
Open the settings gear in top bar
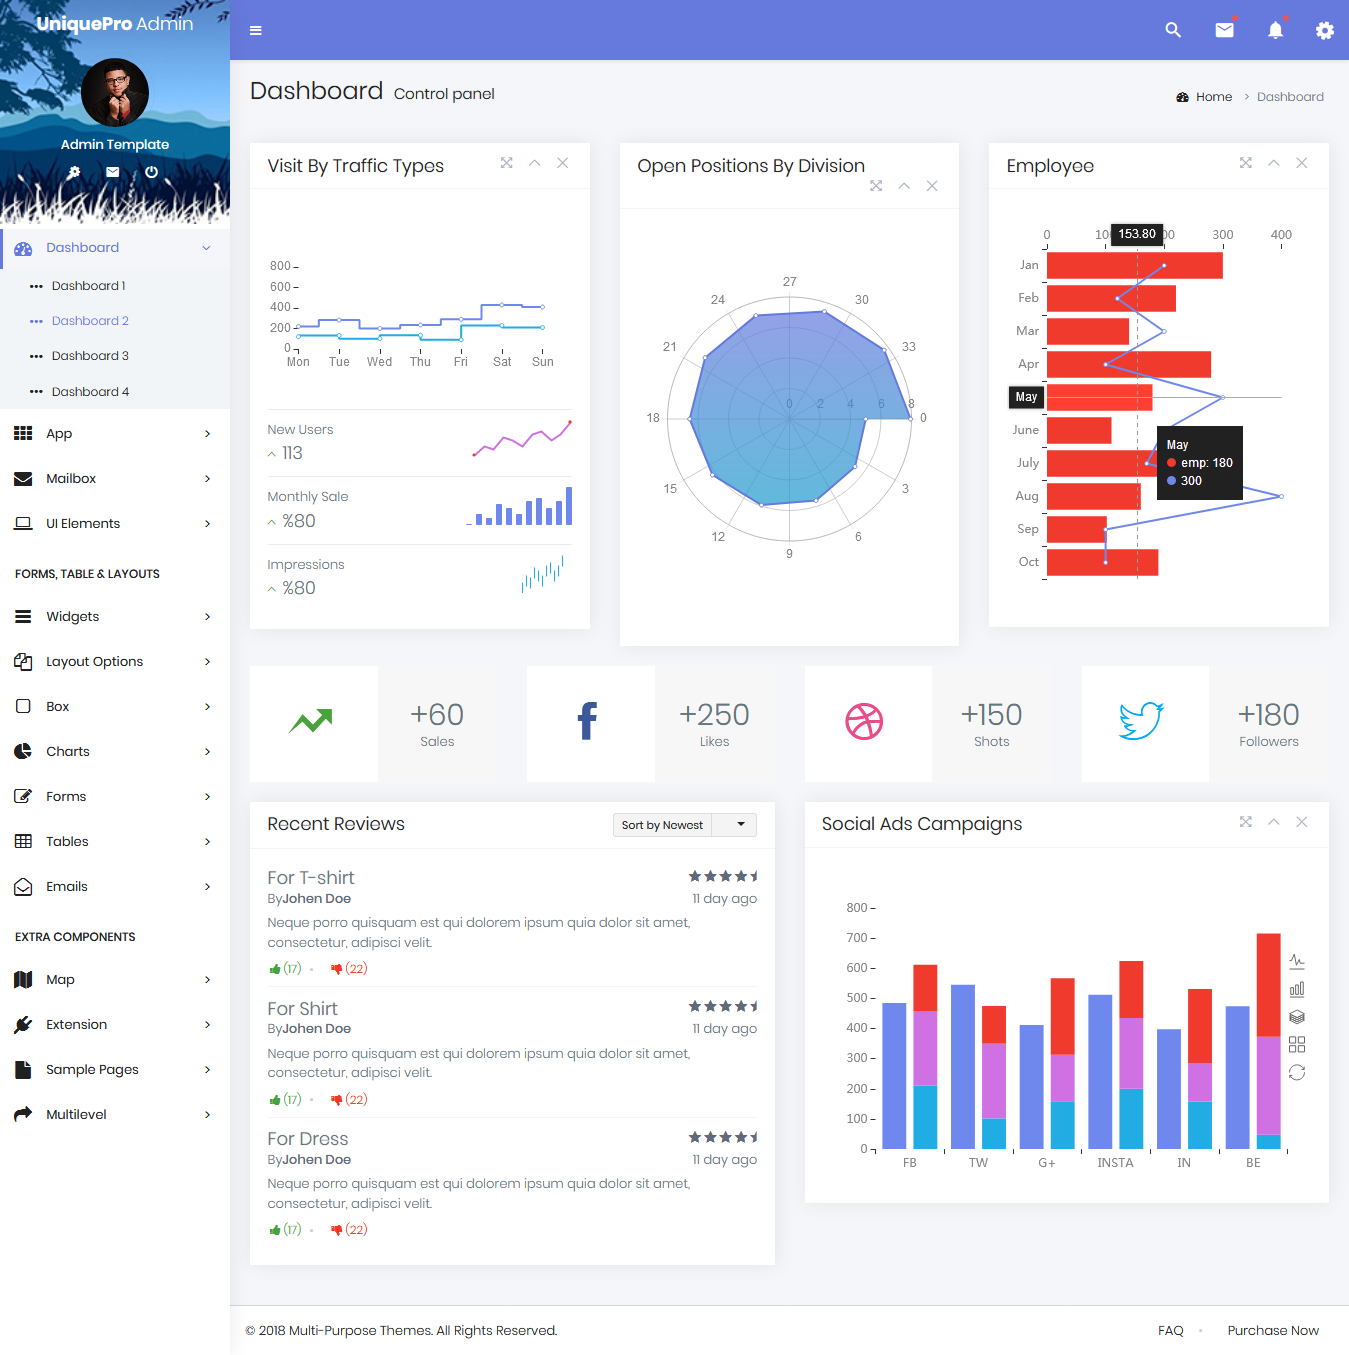(x=1325, y=30)
